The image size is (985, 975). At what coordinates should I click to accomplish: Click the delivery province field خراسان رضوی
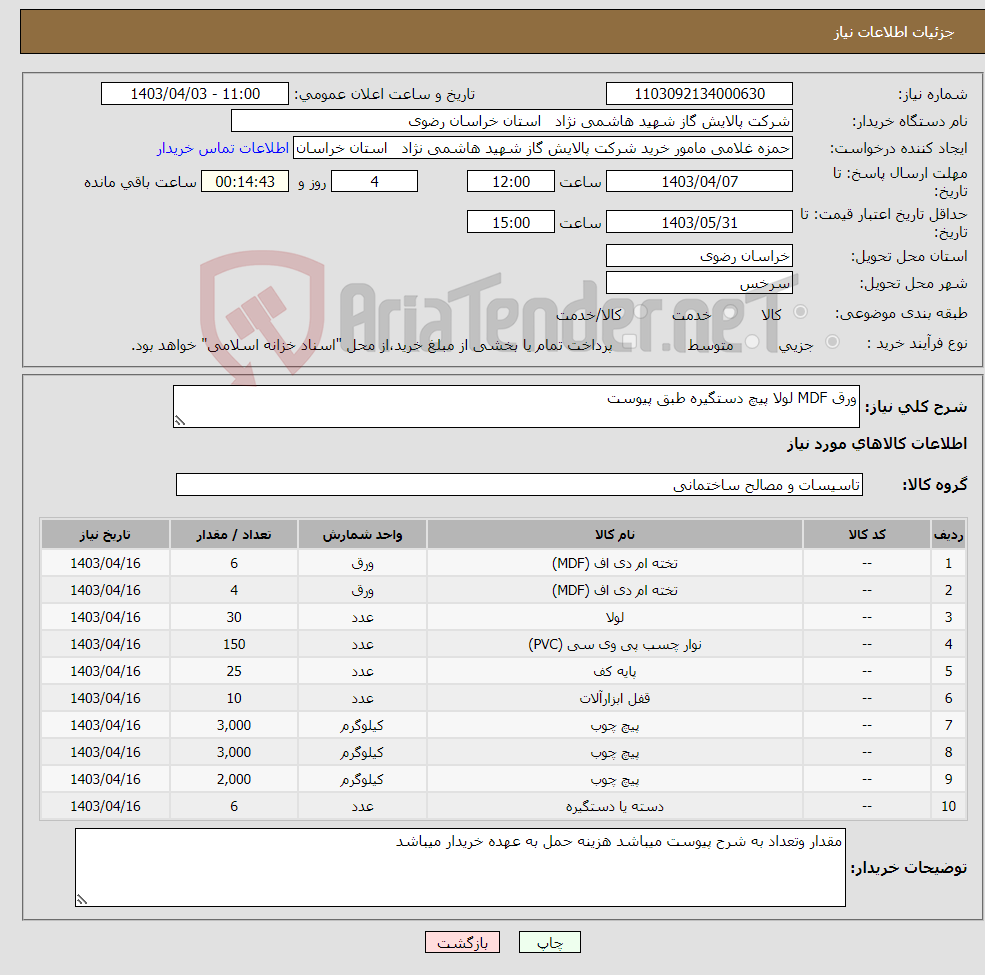coord(699,256)
